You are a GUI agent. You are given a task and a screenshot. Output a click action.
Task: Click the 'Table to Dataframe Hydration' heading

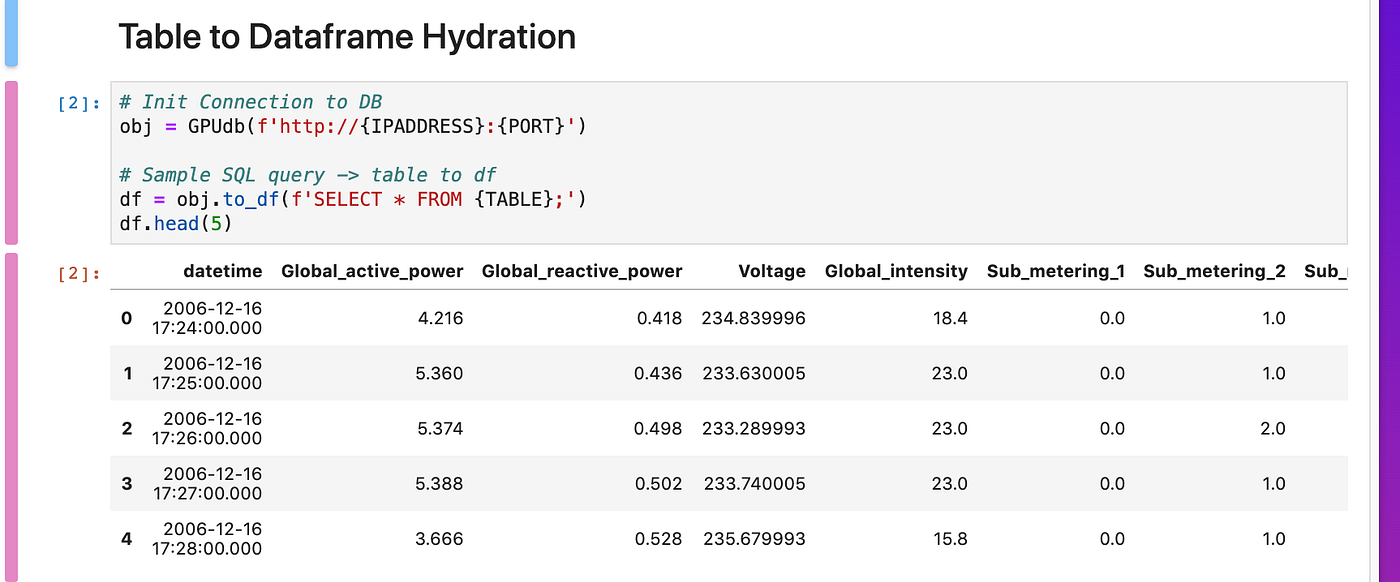347,37
